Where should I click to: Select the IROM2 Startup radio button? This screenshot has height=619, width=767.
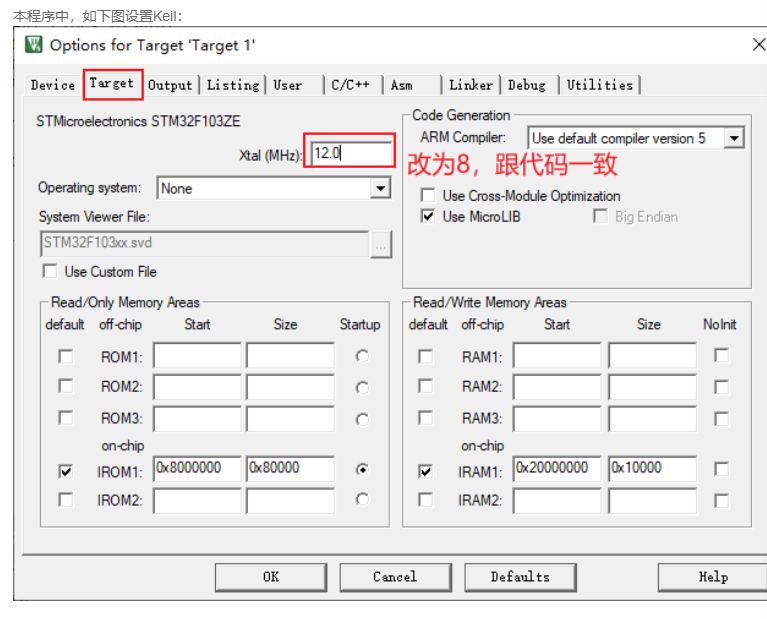click(x=362, y=500)
